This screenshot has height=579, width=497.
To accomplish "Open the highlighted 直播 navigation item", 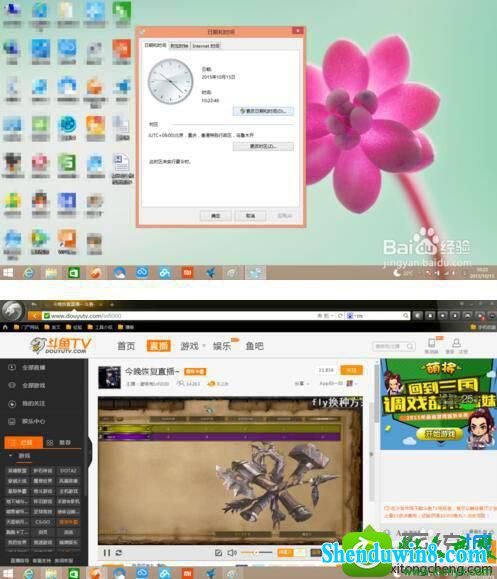I will pyautogui.click(x=159, y=346).
